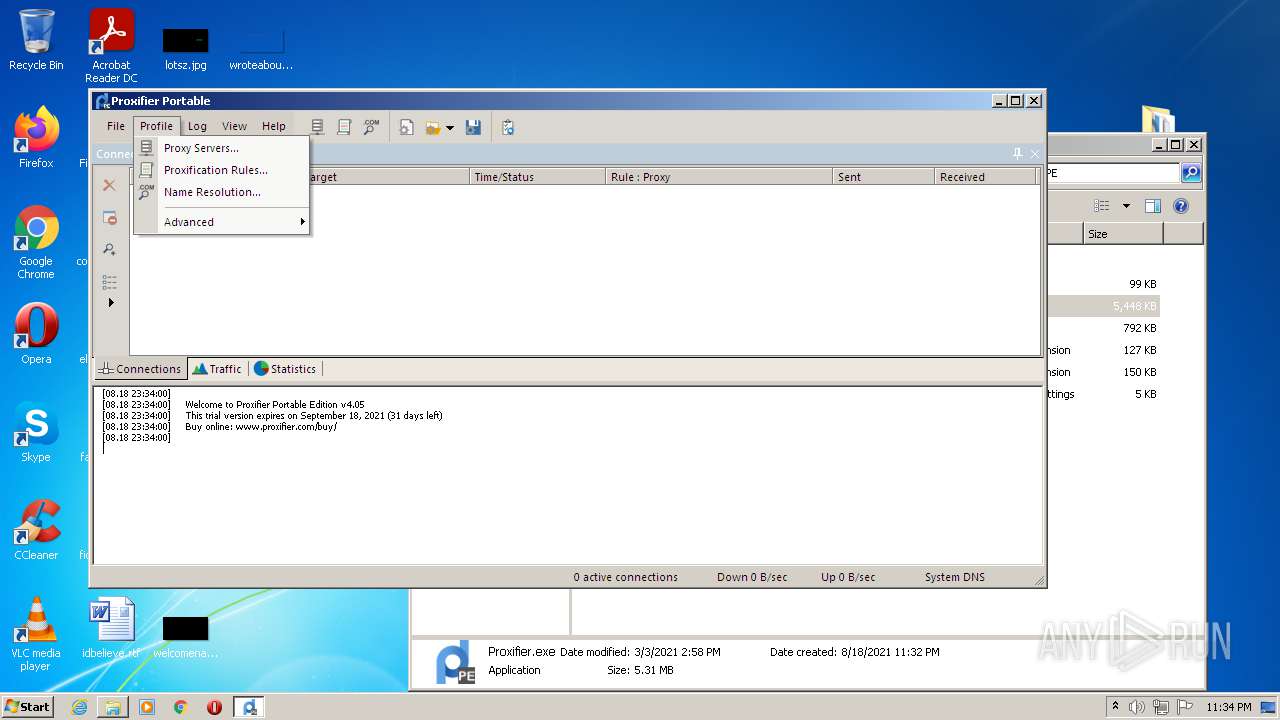
Task: Select the 99 KB file row
Action: 1104,284
